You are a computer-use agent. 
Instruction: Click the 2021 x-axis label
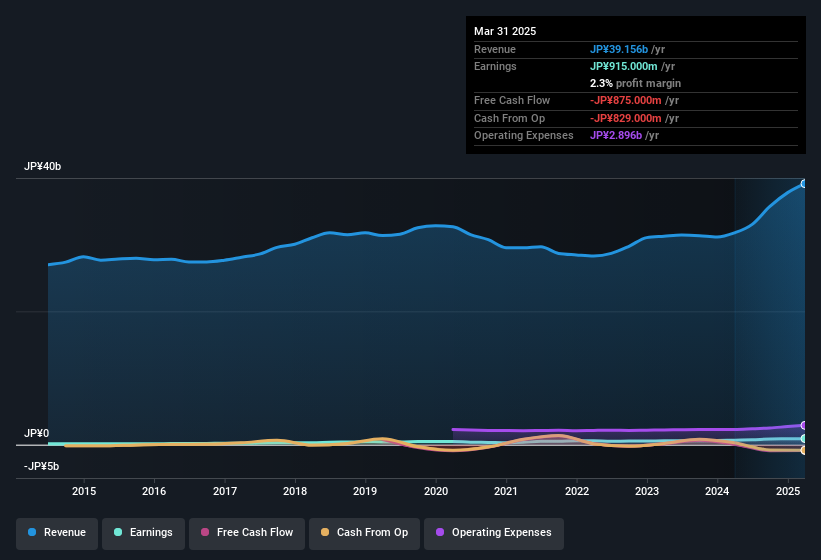(x=506, y=491)
